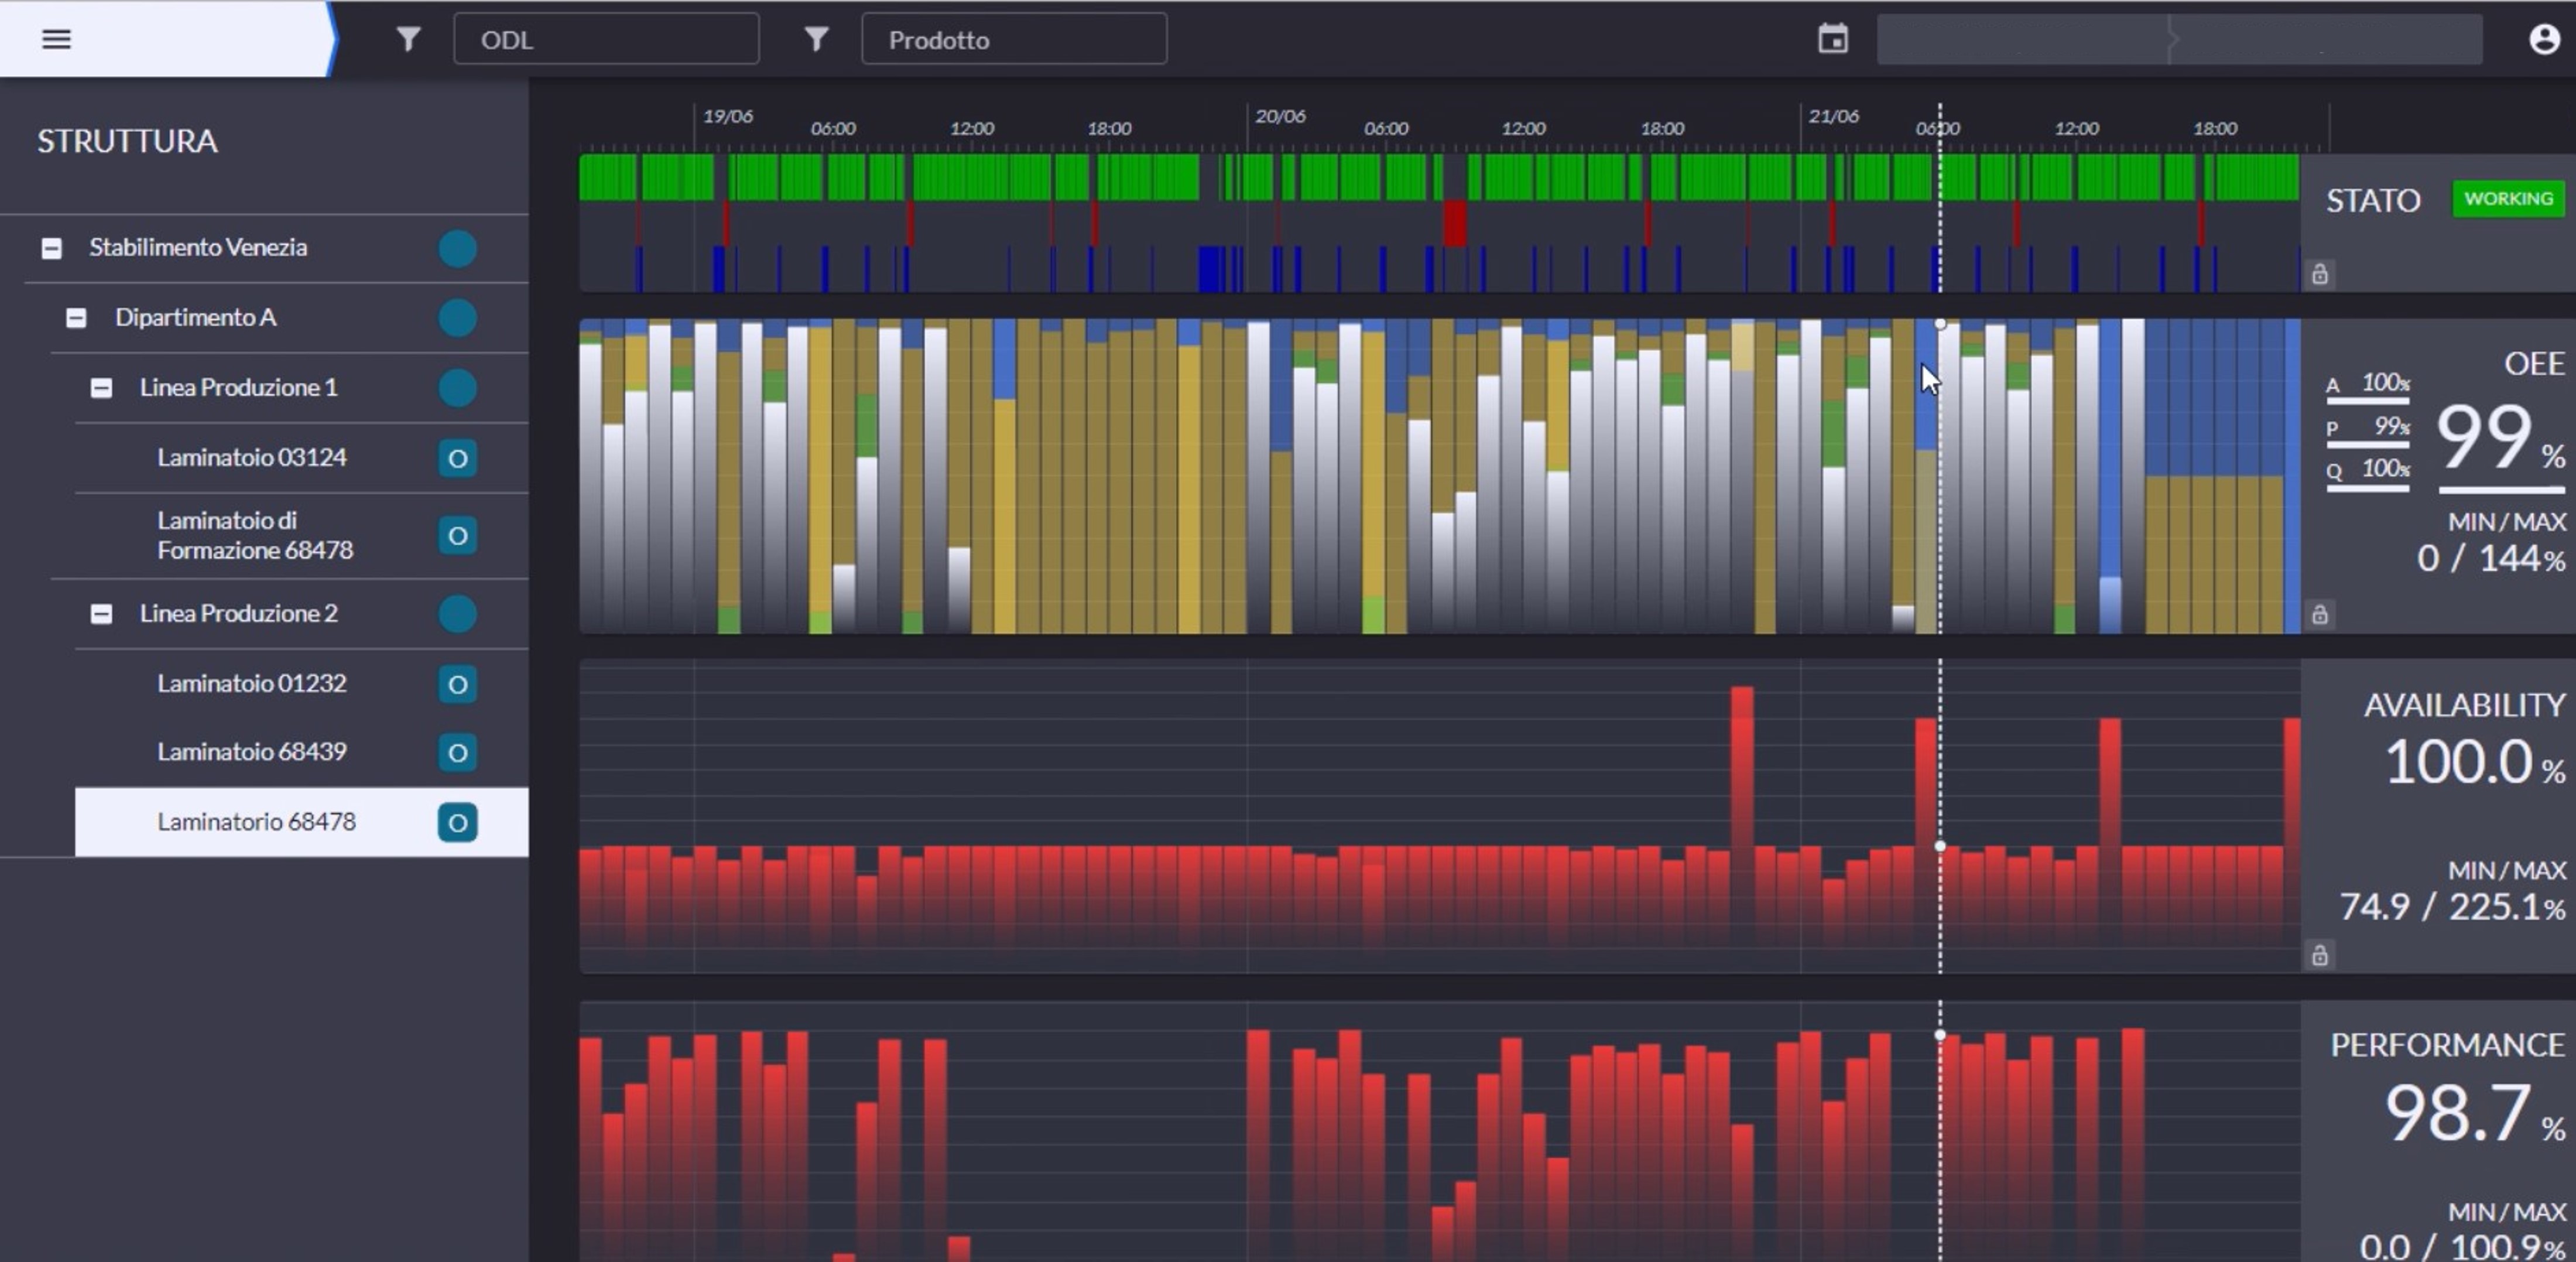Click status circle for Linea Produzione 2
This screenshot has height=1262, width=2576.
coord(457,614)
